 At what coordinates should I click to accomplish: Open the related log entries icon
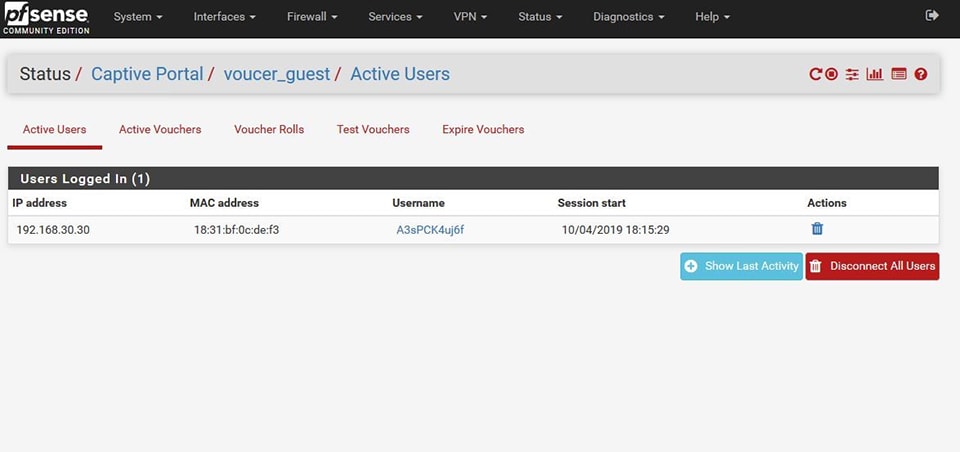[x=898, y=74]
